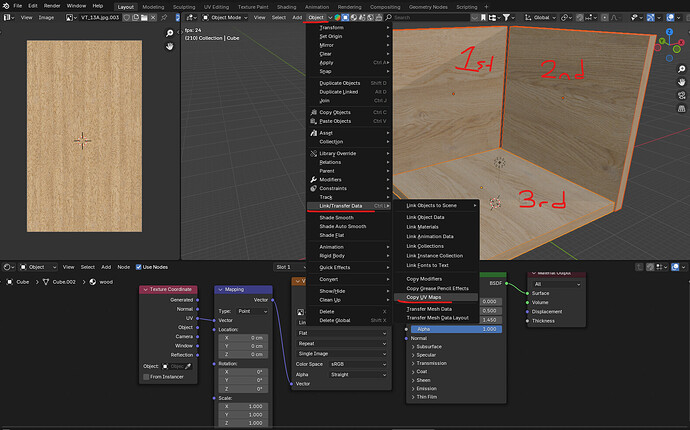
Task: Click the Library Override icon in the Object menu
Action: pyautogui.click(x=313, y=153)
